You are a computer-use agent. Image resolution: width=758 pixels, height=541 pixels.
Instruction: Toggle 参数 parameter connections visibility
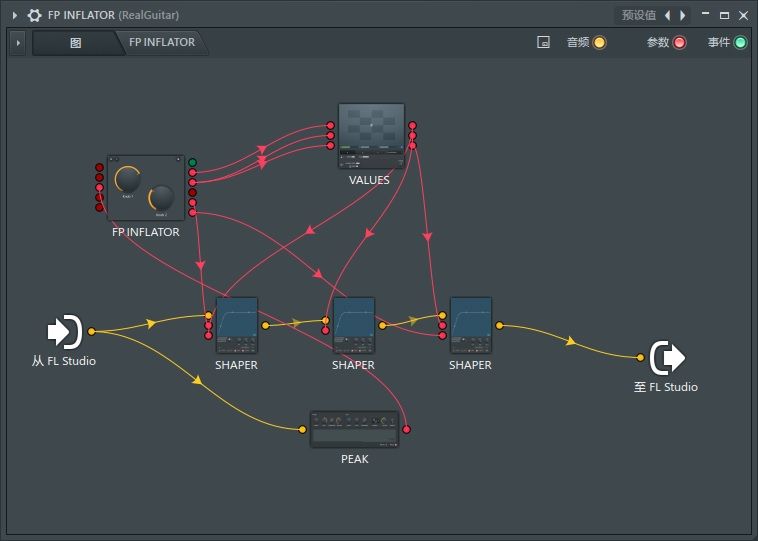click(x=679, y=43)
